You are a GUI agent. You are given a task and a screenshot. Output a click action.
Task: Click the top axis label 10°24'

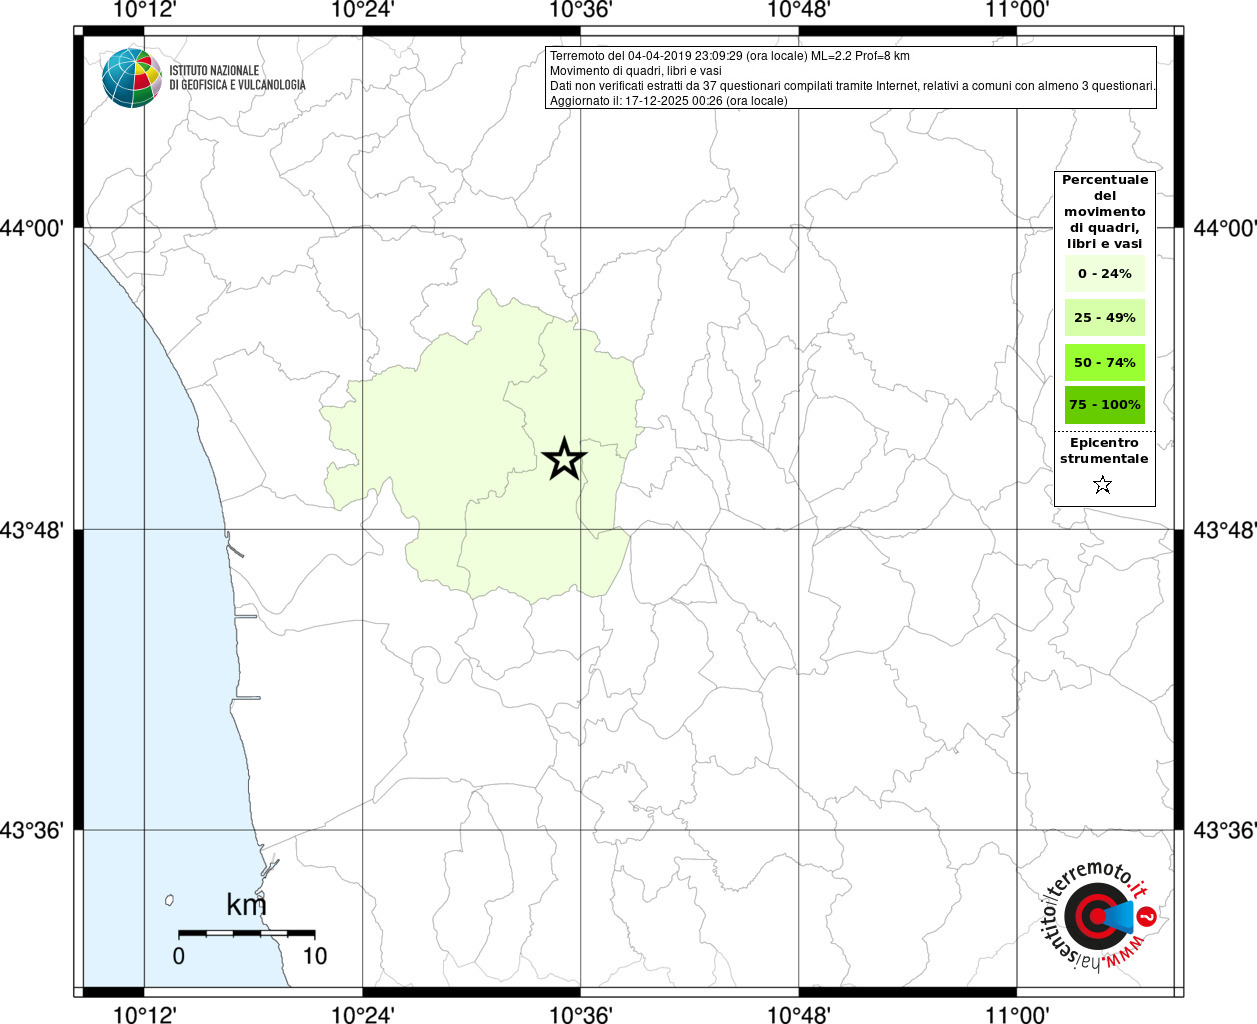pos(363,10)
